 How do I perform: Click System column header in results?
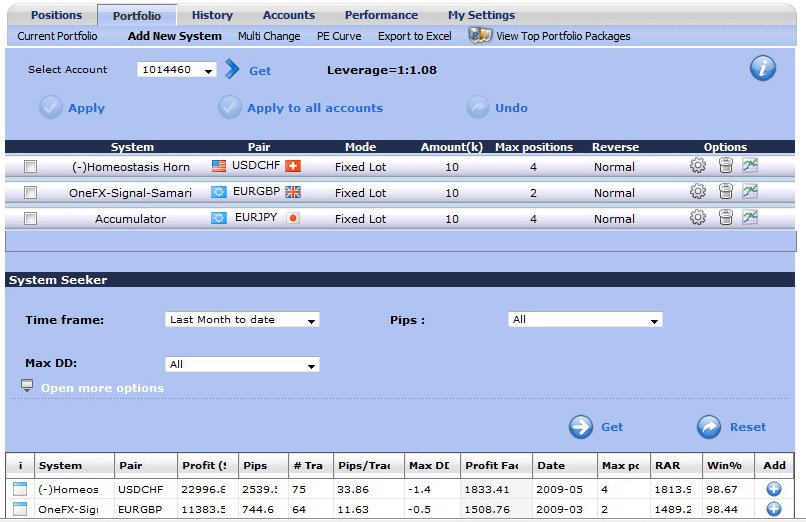[75, 465]
